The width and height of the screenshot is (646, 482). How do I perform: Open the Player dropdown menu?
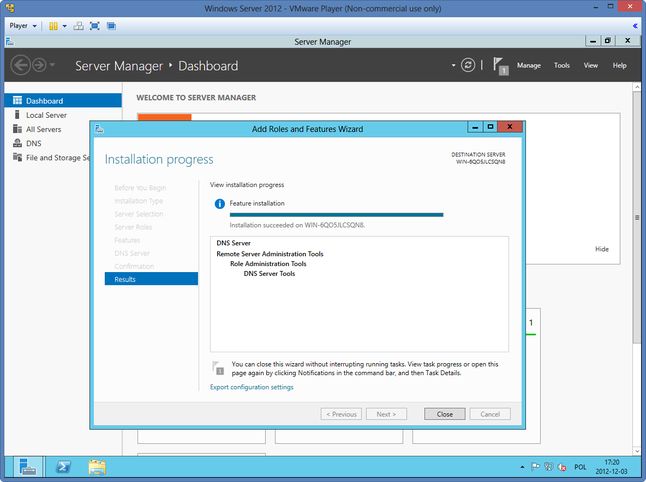23,26
